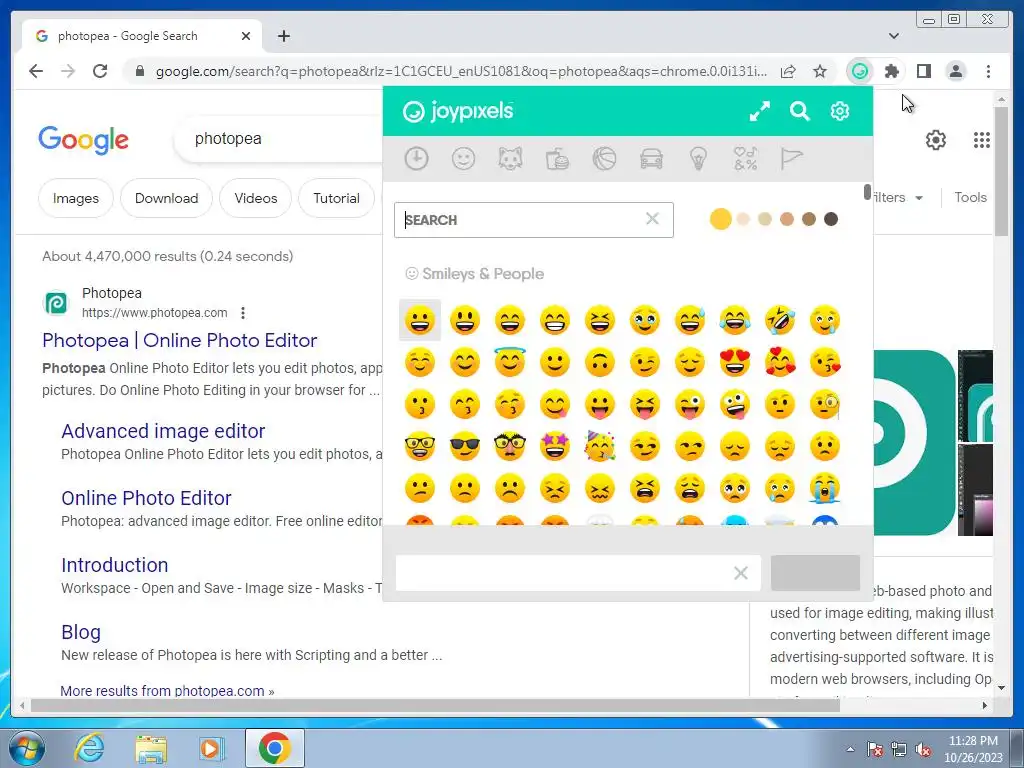The height and width of the screenshot is (768, 1024).
Task: Pick the nerd face with glasses emoji
Action: 419,447
